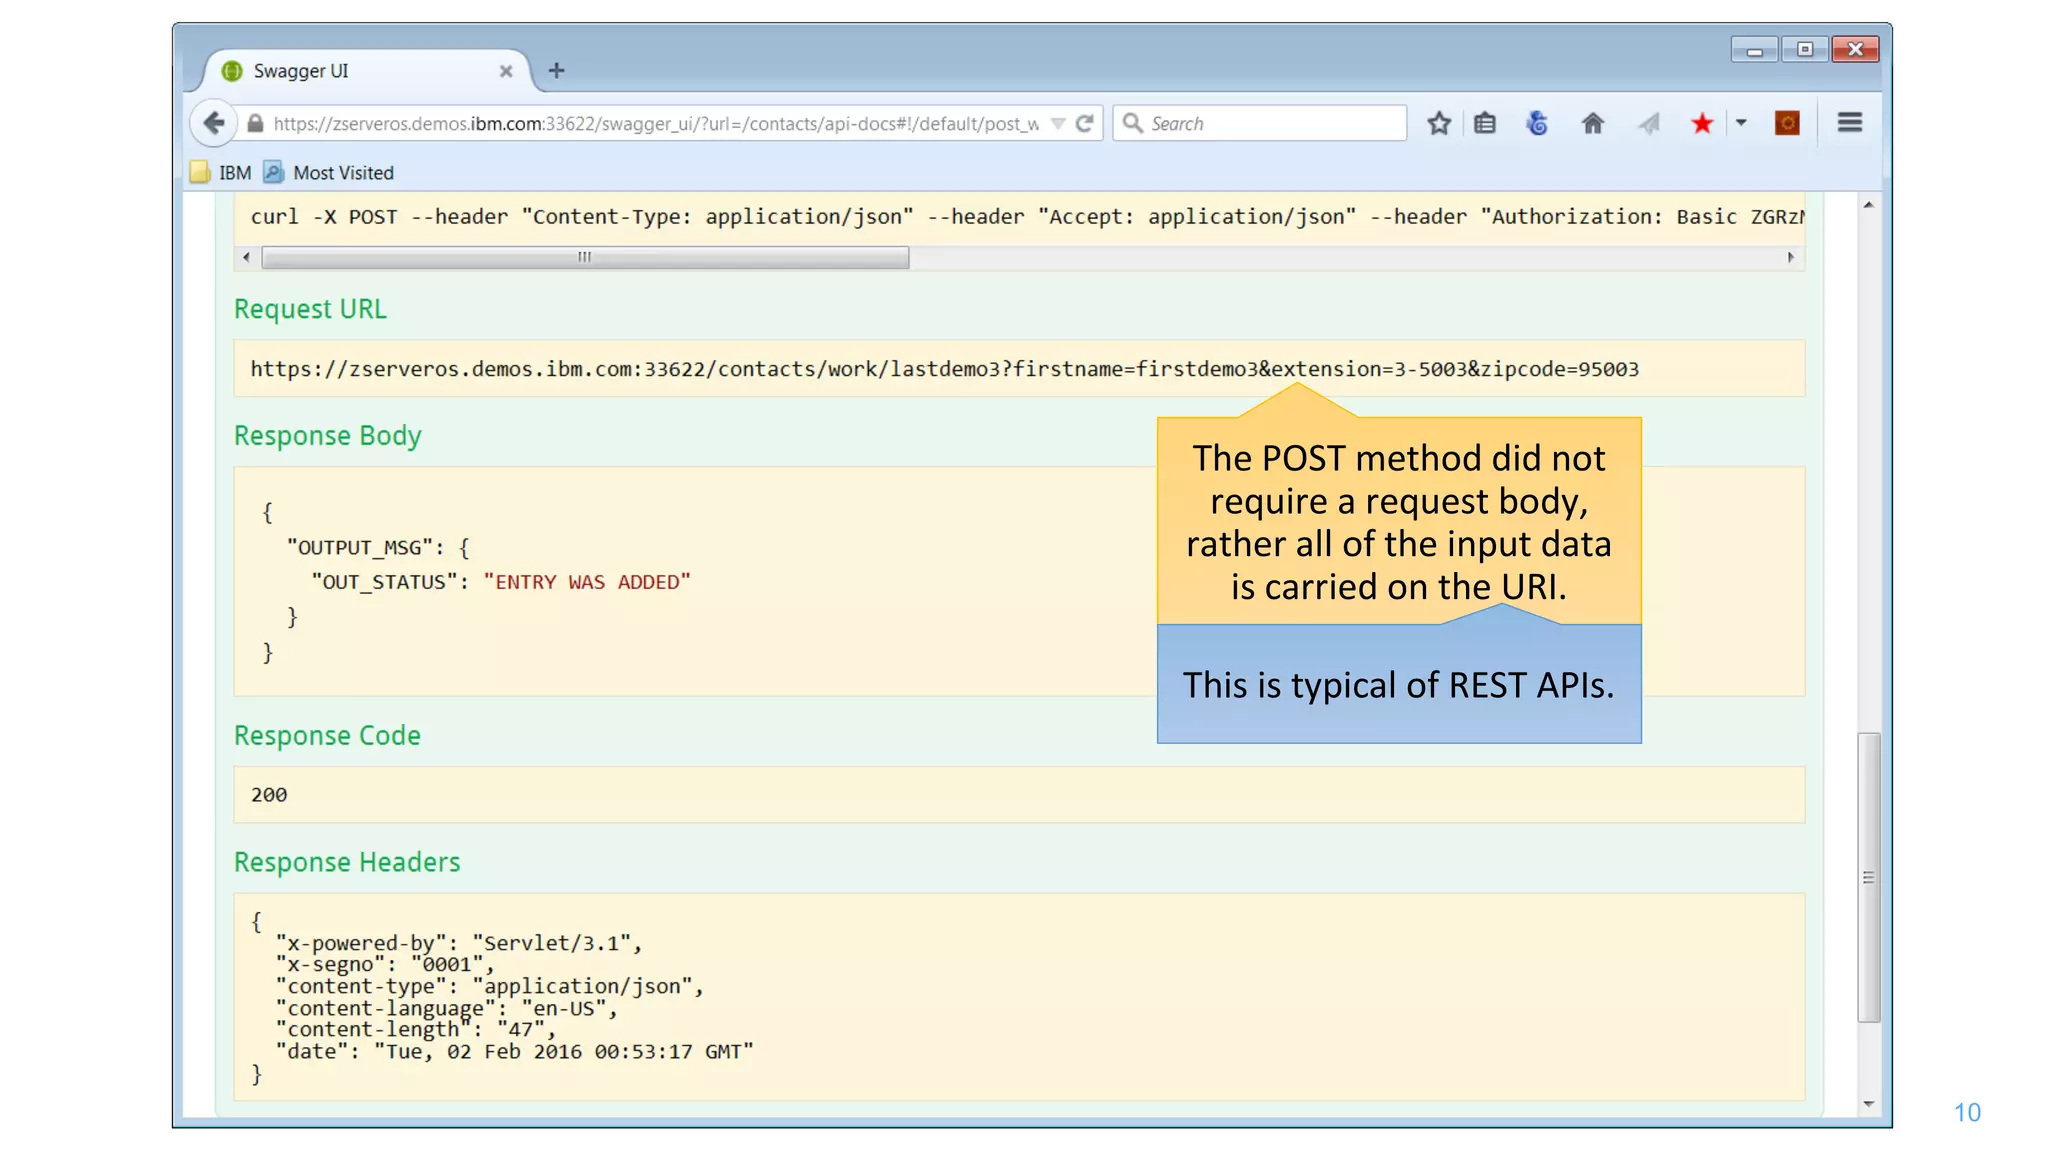
Task: Expand the dropdown next to red star
Action: 1741,123
